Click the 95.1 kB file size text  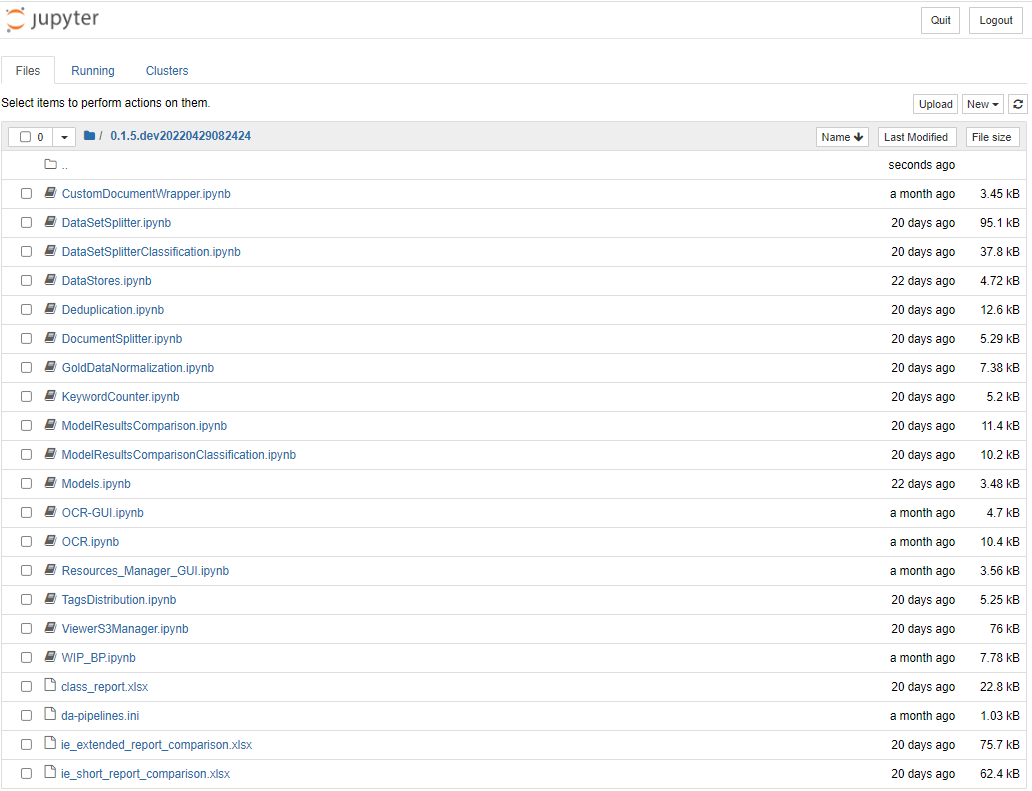click(x=999, y=222)
